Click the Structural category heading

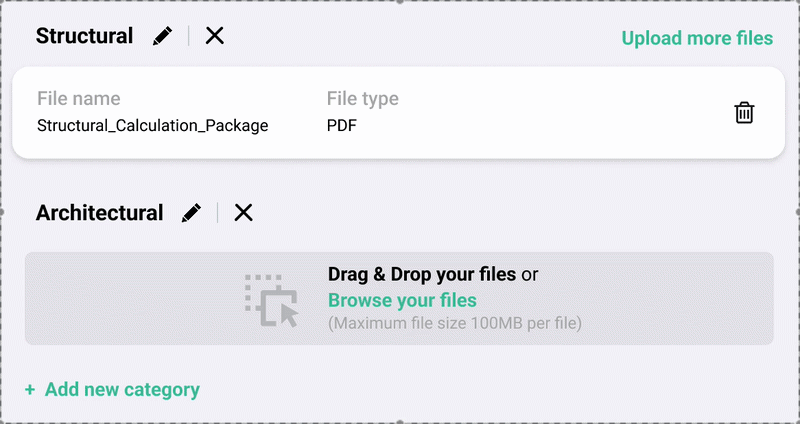(x=84, y=36)
